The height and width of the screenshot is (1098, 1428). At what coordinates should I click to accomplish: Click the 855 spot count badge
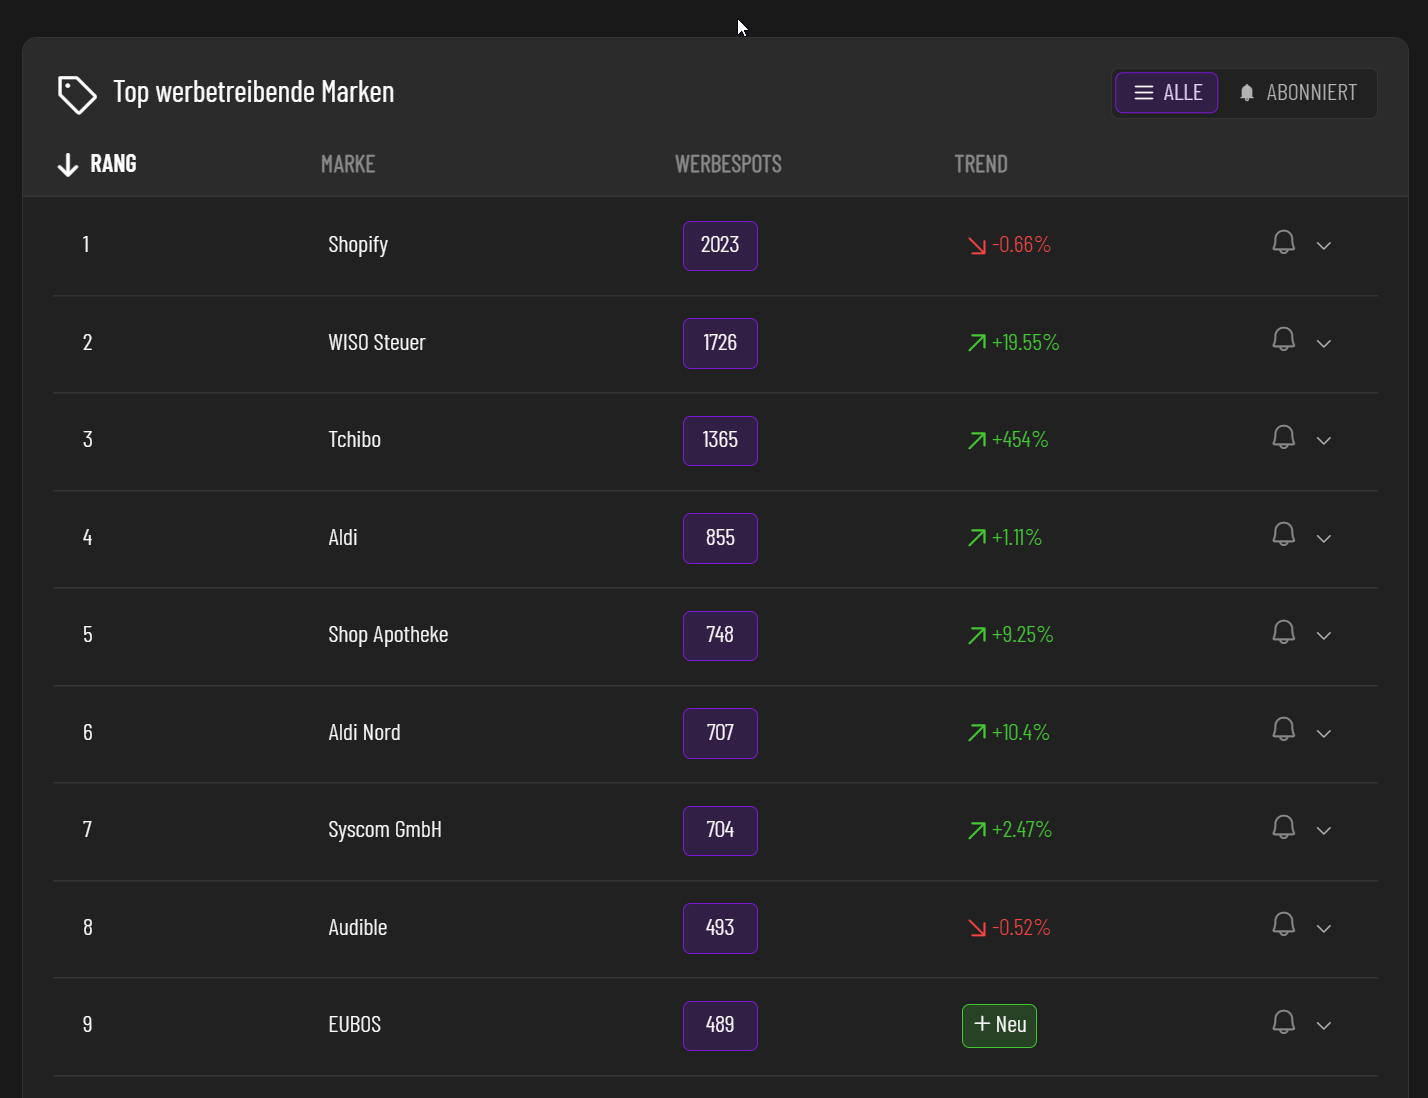720,538
